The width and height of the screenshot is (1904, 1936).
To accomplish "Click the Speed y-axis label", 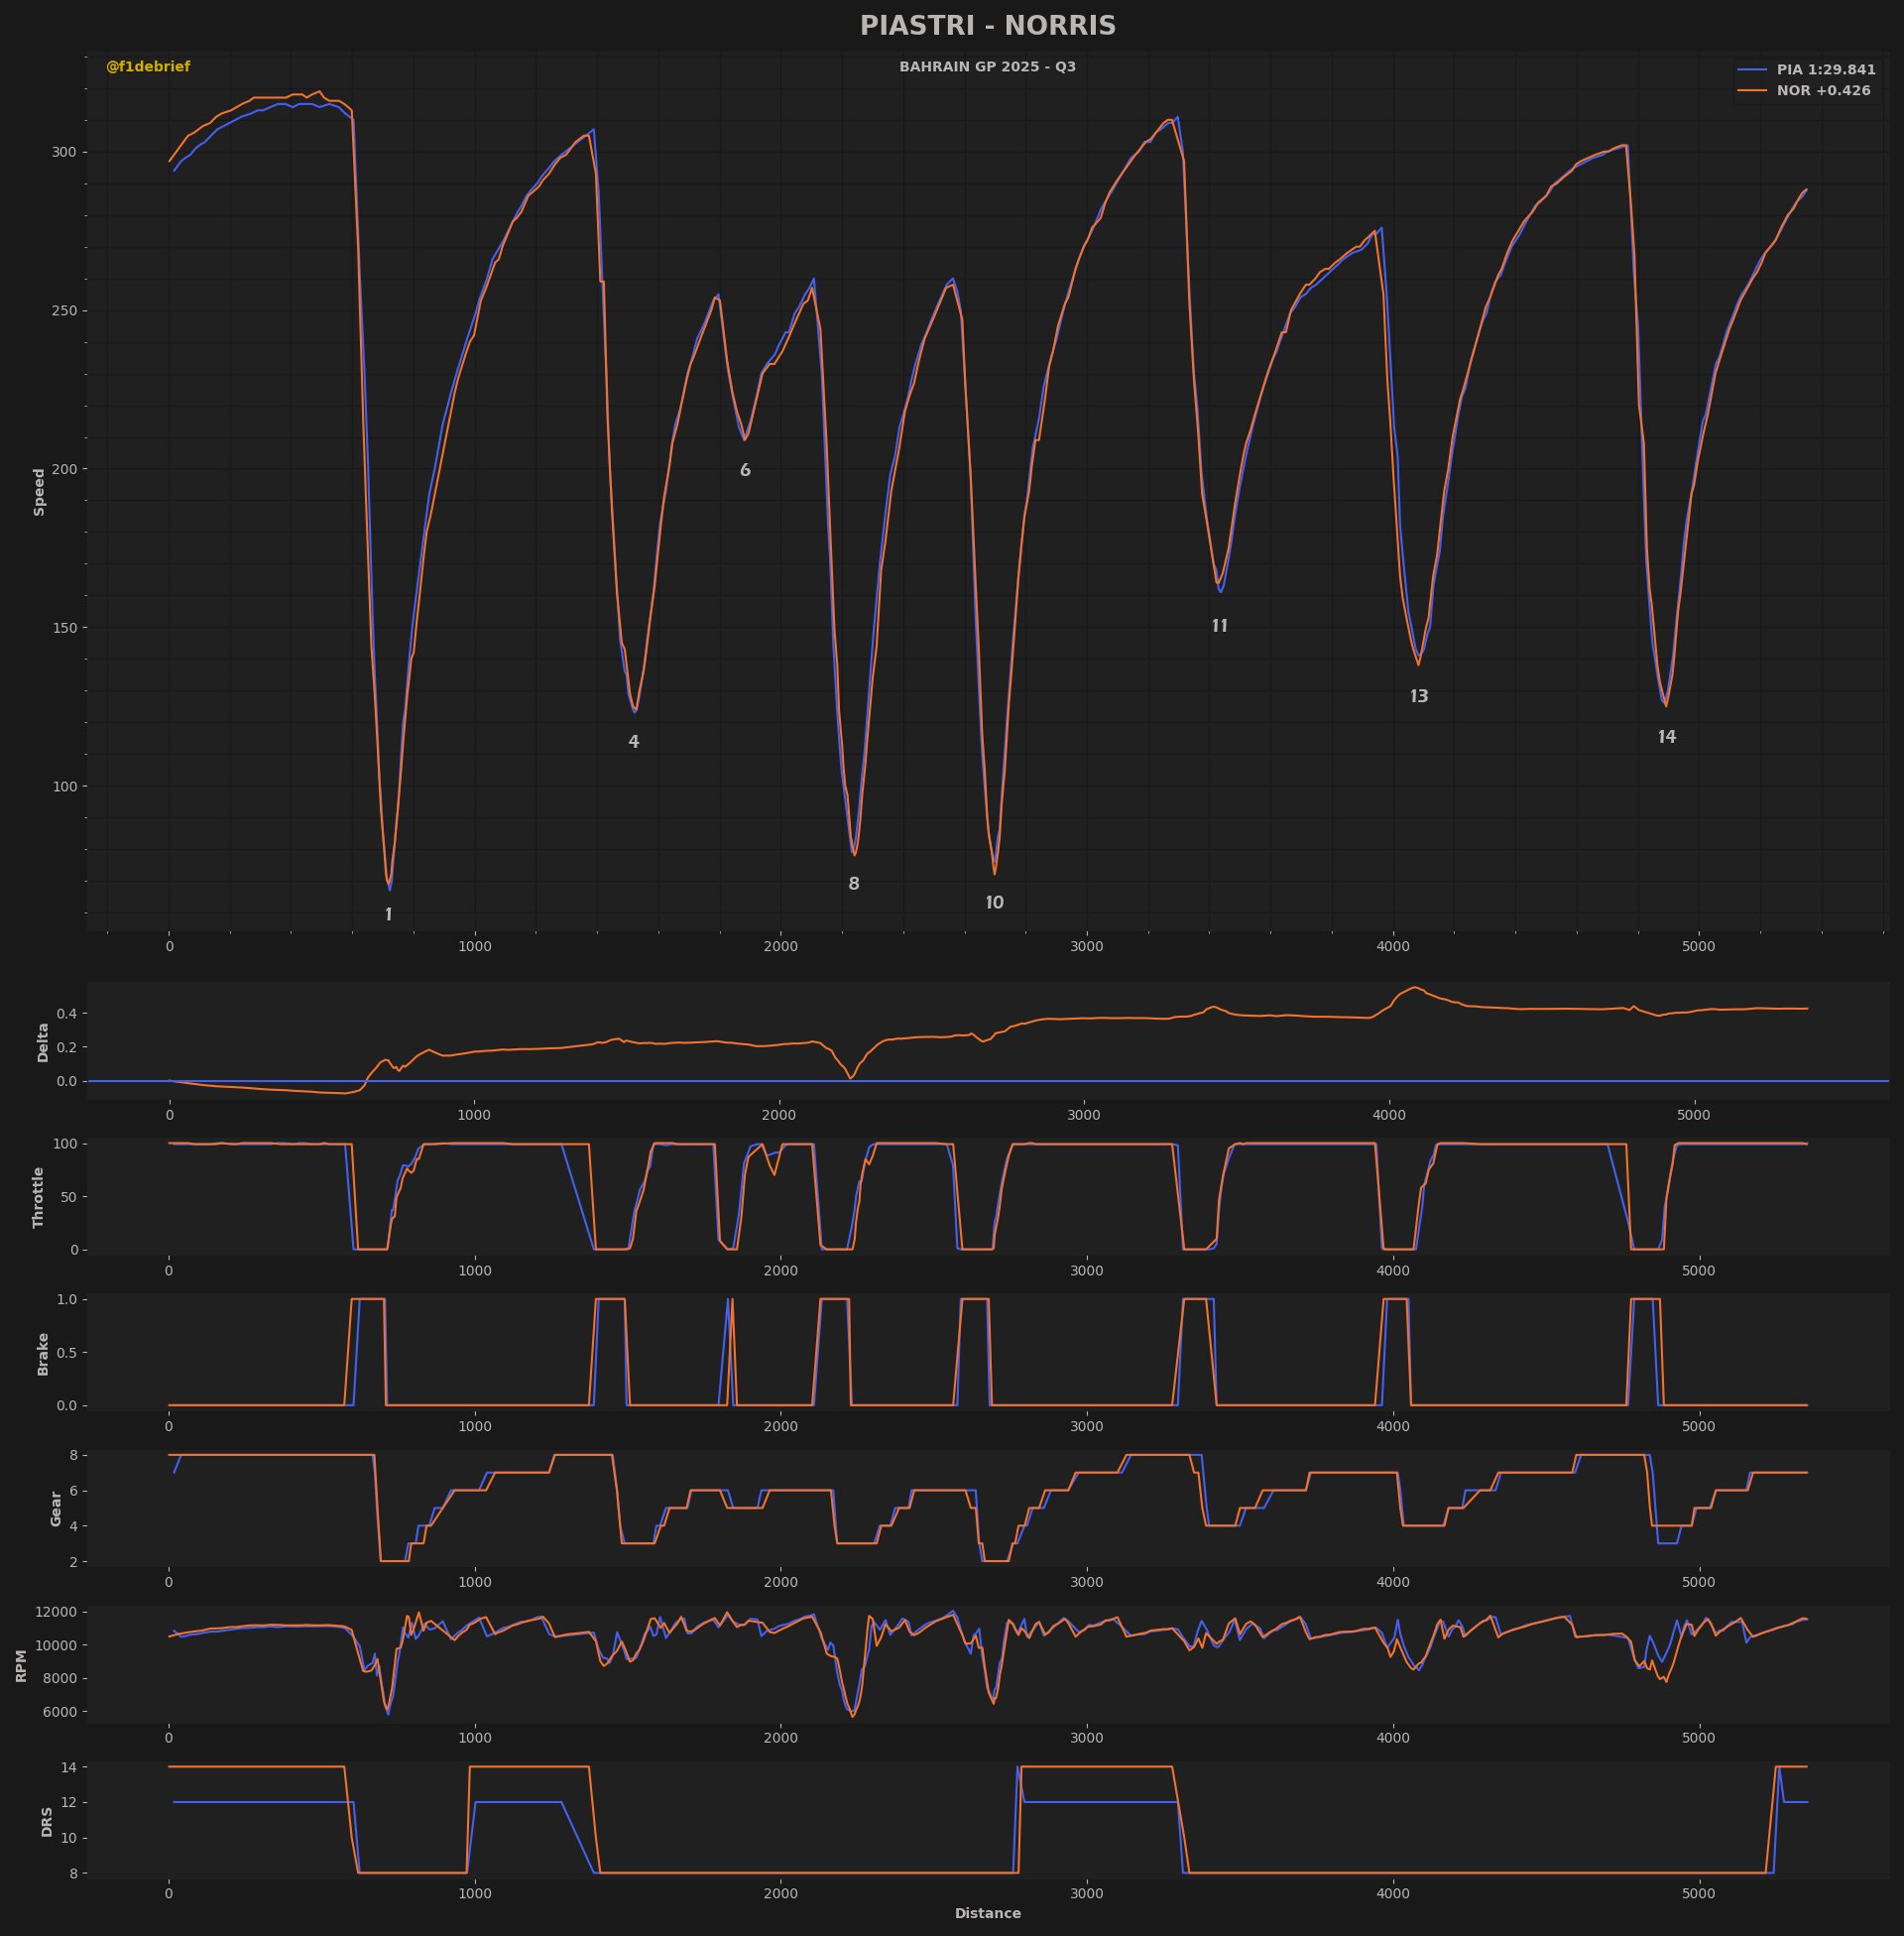I will click(x=40, y=492).
